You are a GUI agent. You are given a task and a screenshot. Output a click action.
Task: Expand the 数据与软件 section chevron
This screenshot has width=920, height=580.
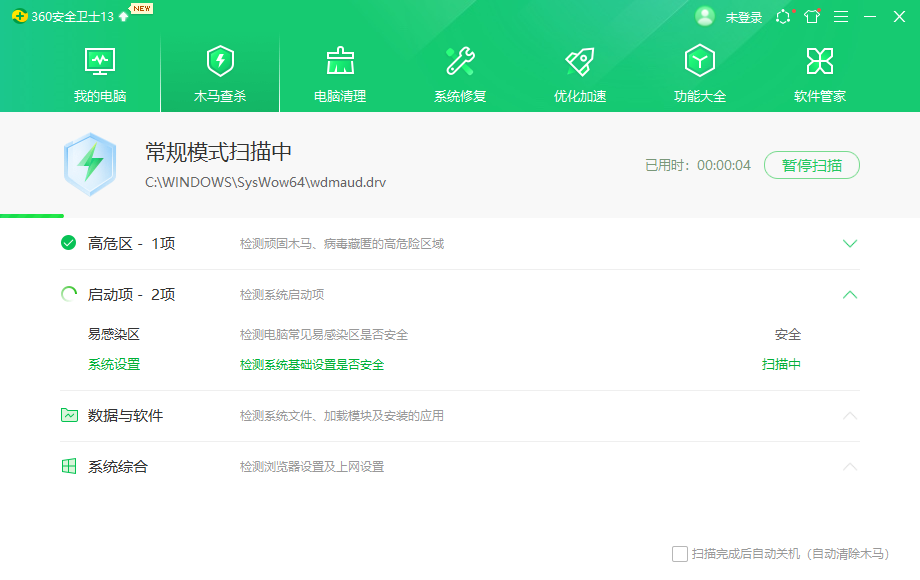point(850,416)
